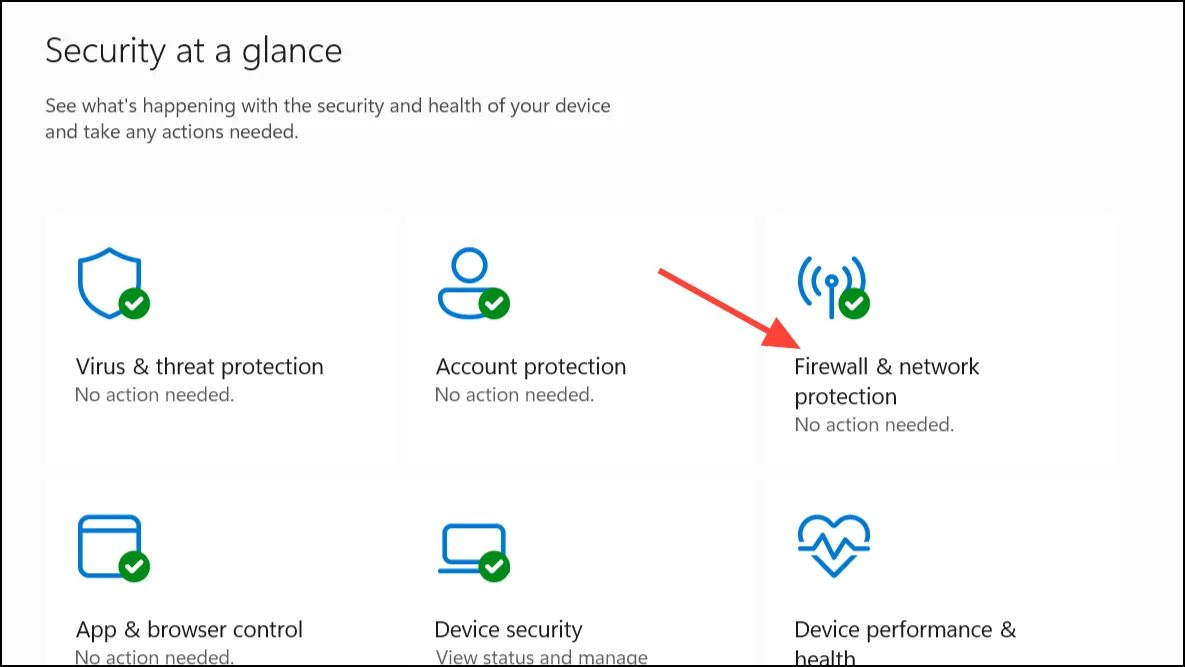Click the Device performance heart icon
The image size is (1185, 667).
point(834,545)
